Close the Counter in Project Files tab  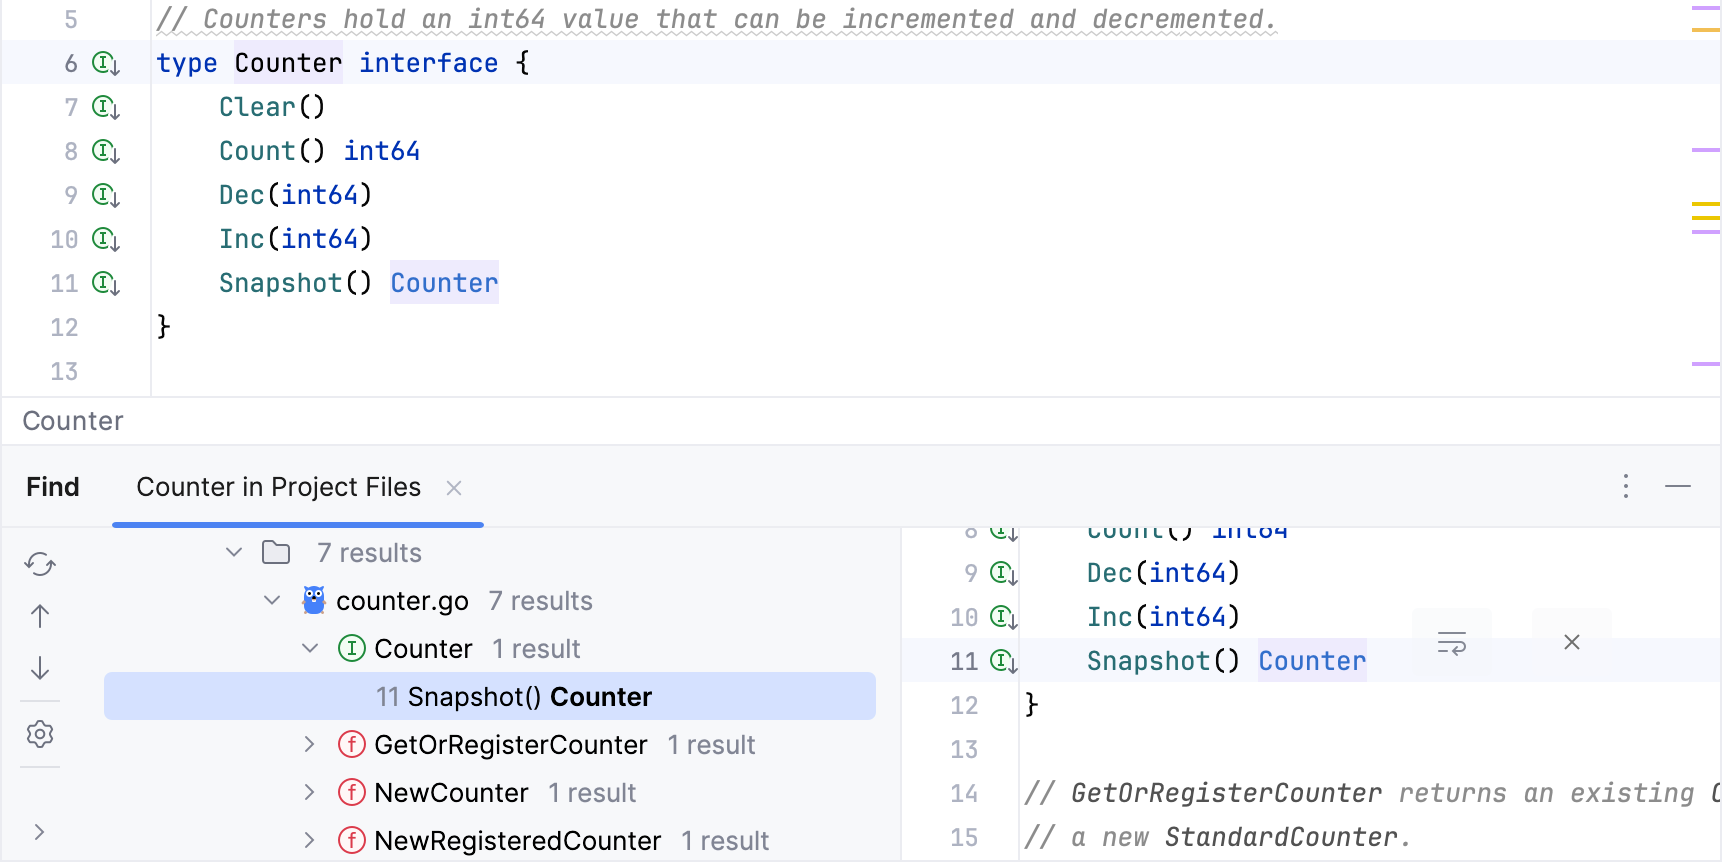pos(454,488)
